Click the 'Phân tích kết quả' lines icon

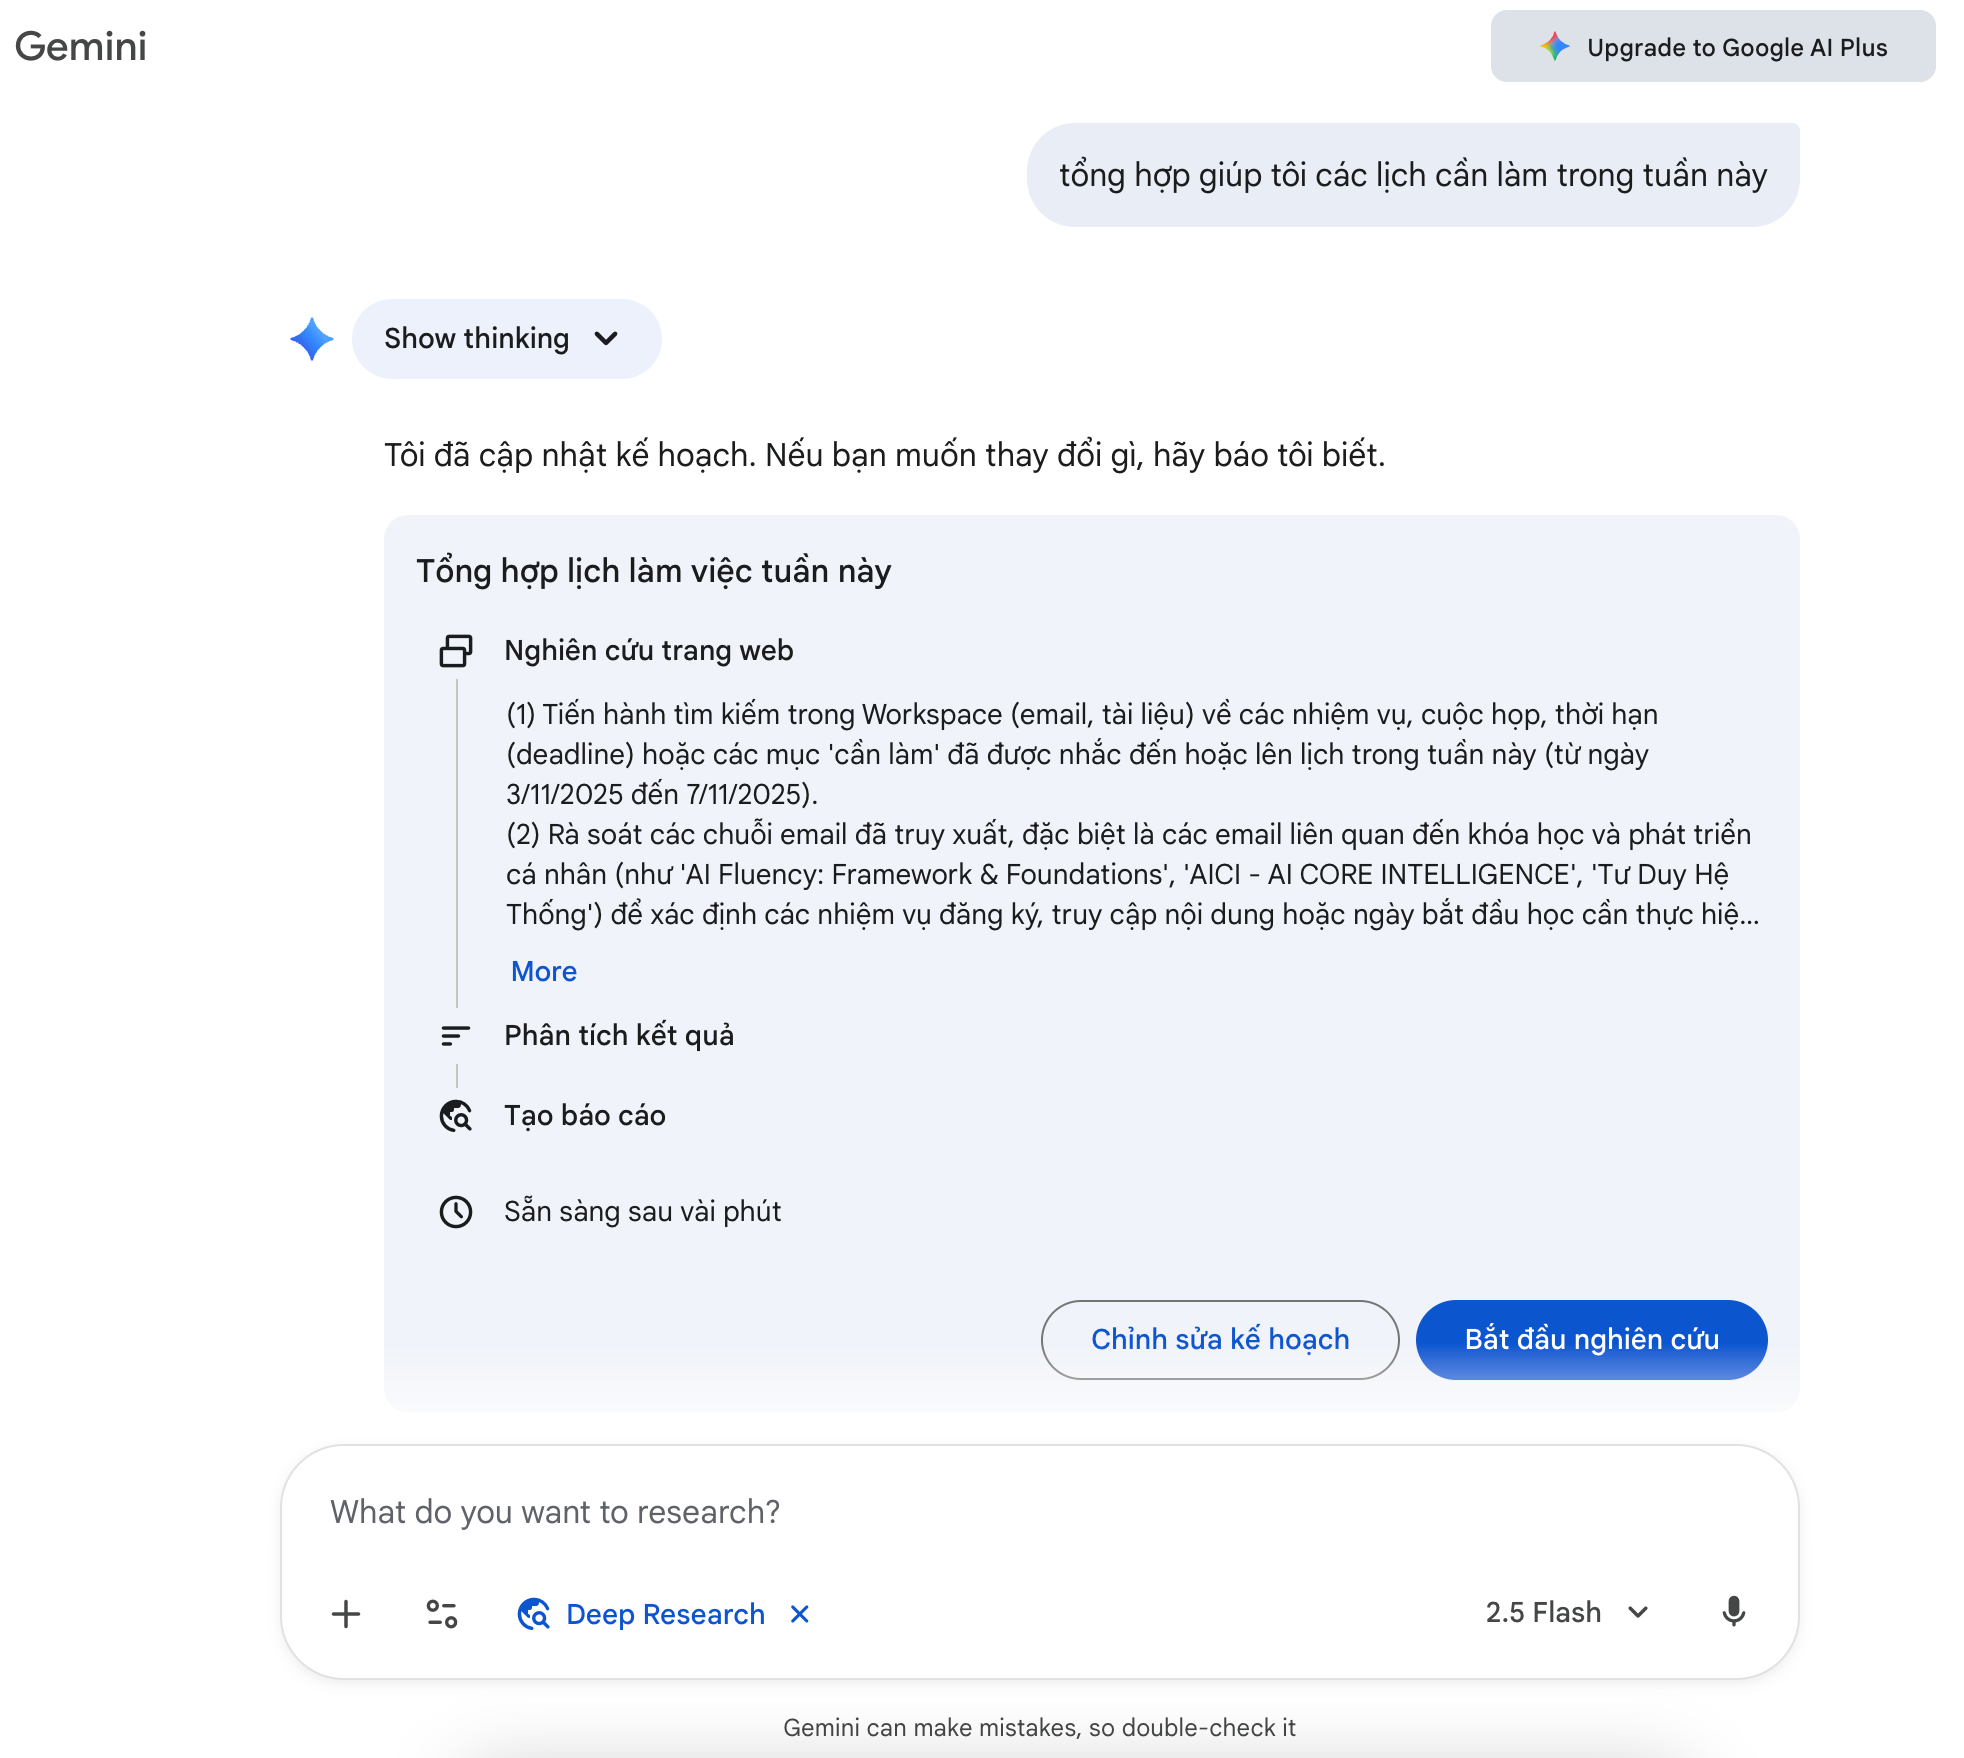[x=456, y=1035]
